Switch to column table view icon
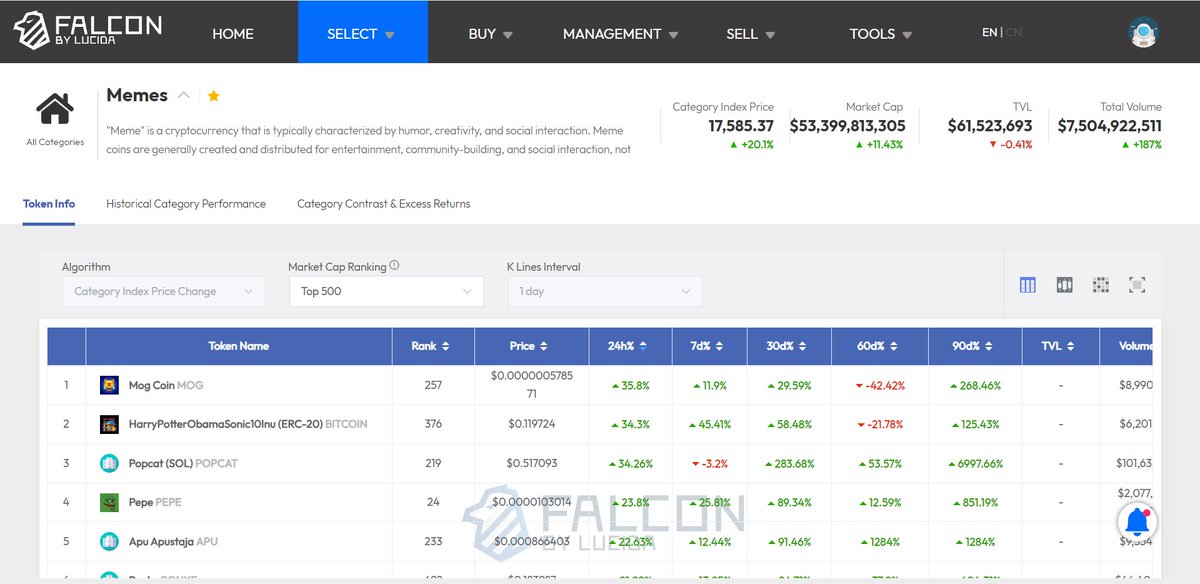Screen dimensions: 1200x584 point(1028,285)
